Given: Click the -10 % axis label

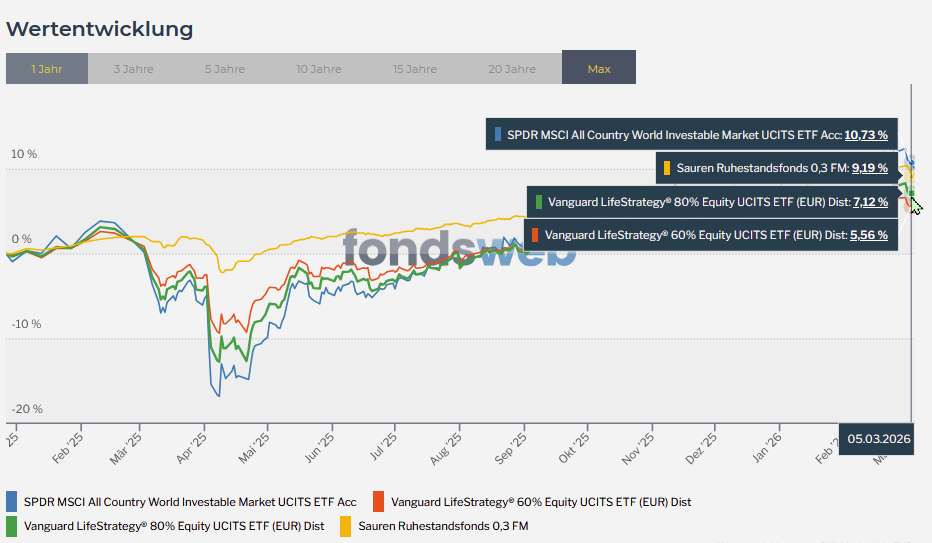Looking at the screenshot, I should click(x=27, y=324).
